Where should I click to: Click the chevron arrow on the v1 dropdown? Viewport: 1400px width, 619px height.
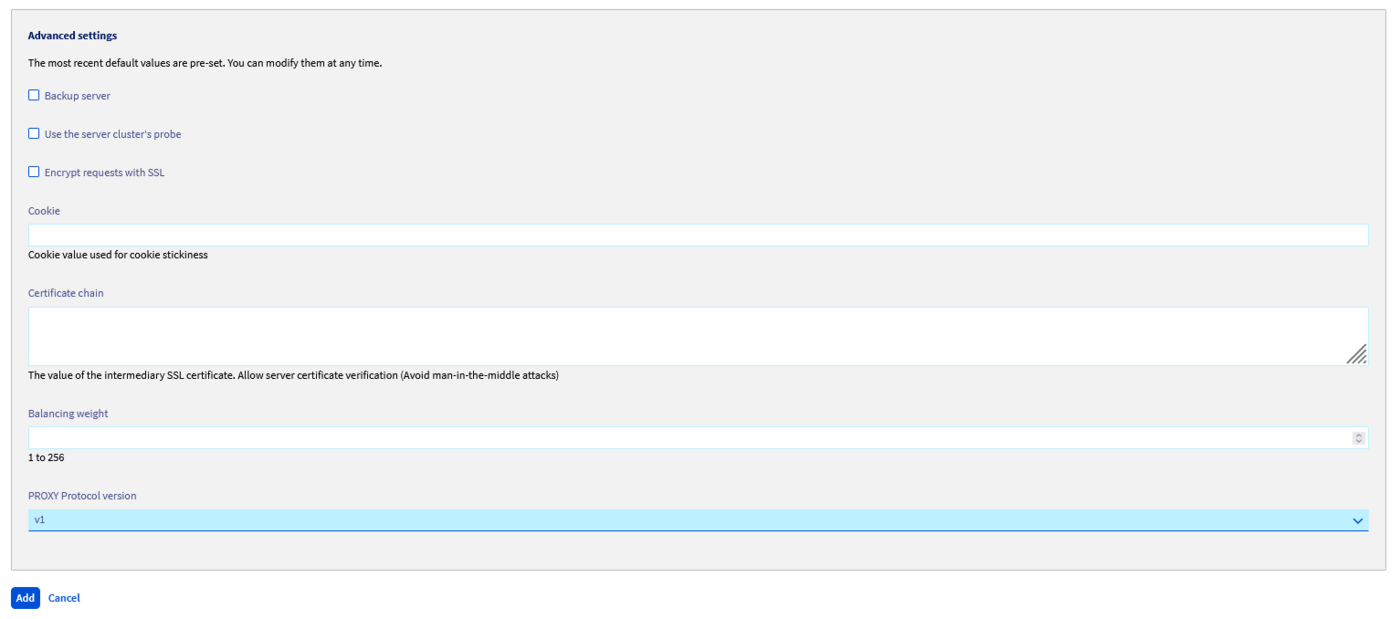click(1357, 521)
